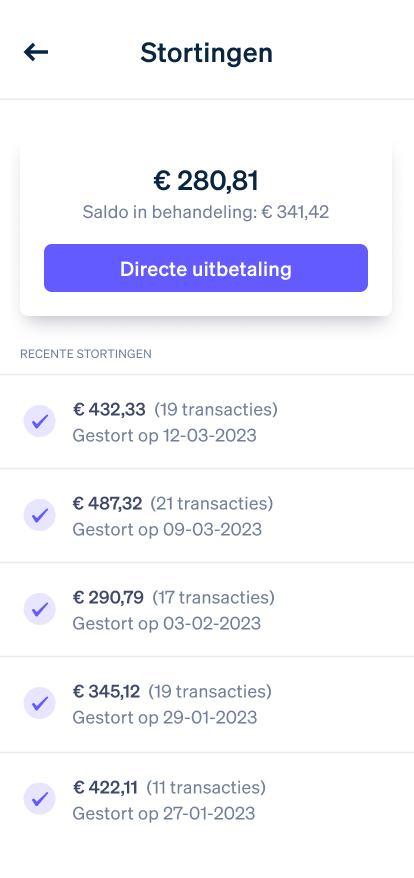Click checkmark icon for € 487,32 deposit
This screenshot has height=878, width=414.
click(39, 515)
